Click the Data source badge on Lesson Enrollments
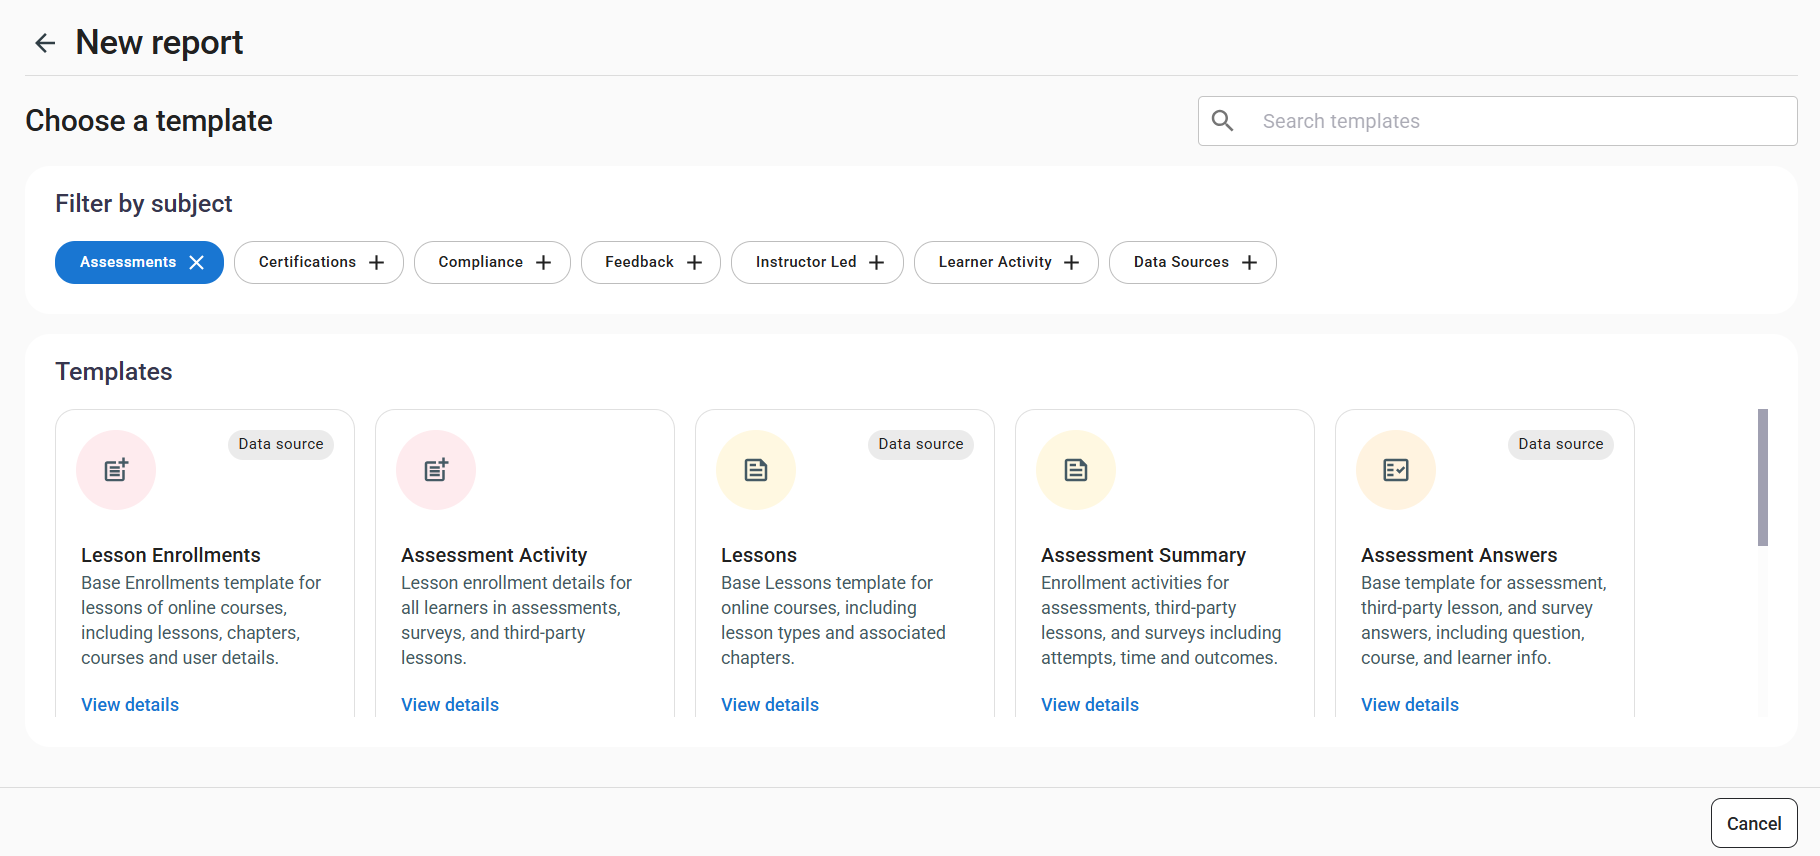 (x=281, y=444)
